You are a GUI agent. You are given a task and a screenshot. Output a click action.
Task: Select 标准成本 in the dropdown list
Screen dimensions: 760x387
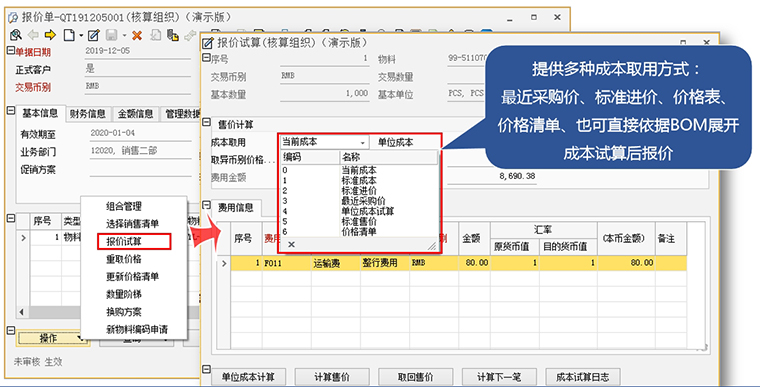click(x=359, y=180)
